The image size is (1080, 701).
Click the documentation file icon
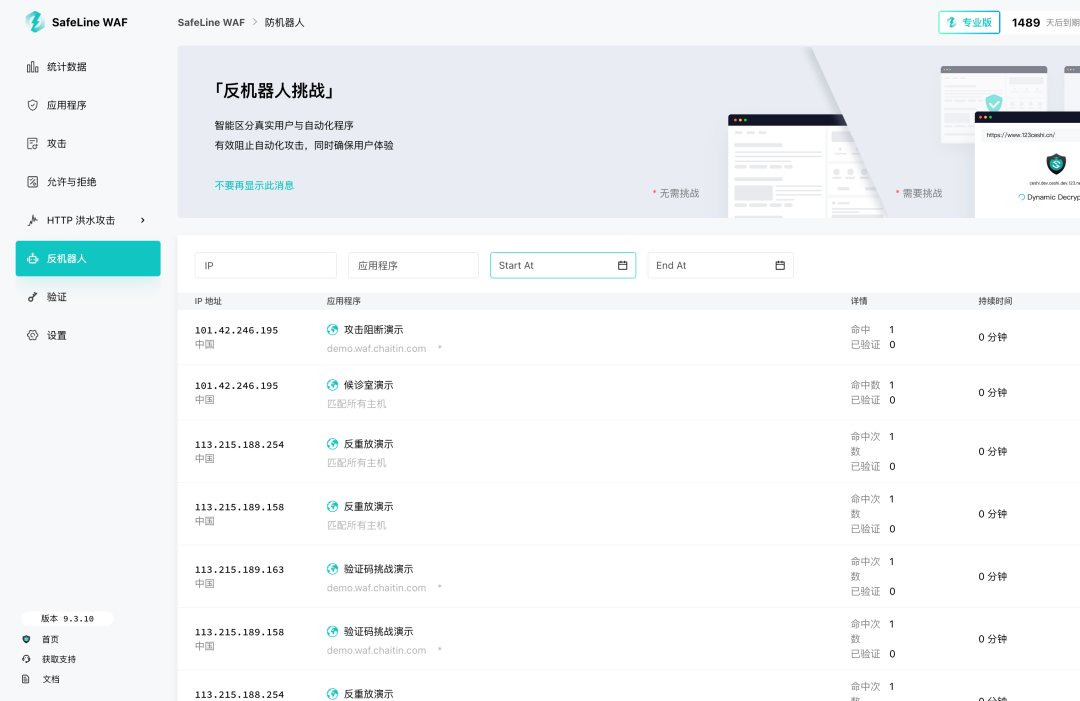26,679
